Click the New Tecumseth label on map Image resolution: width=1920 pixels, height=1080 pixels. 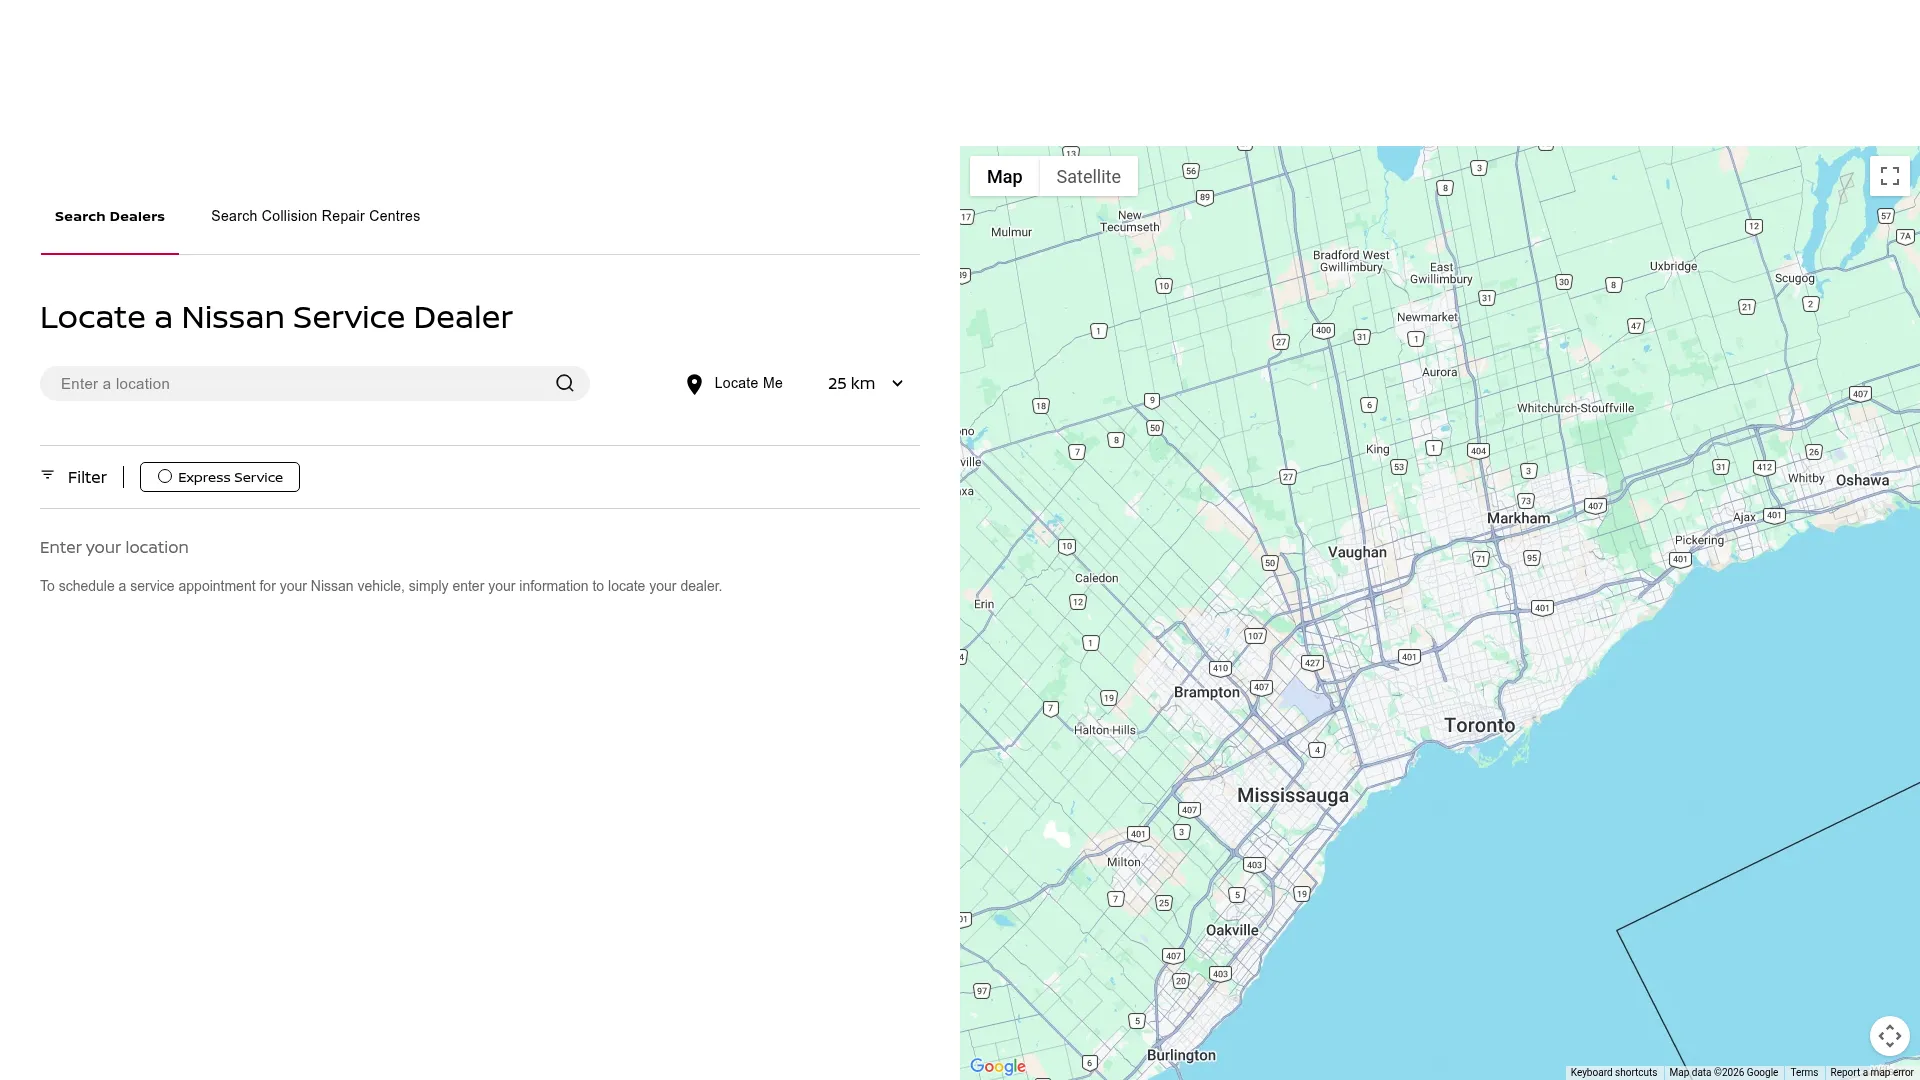tap(1130, 221)
